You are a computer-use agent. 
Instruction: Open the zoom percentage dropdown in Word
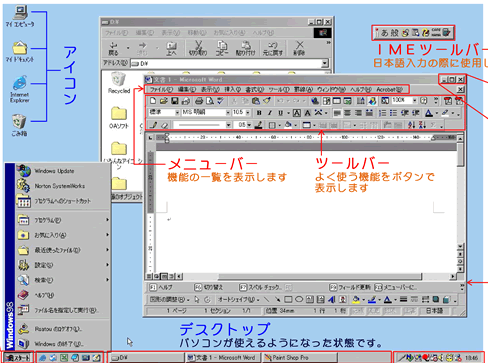(x=415, y=100)
